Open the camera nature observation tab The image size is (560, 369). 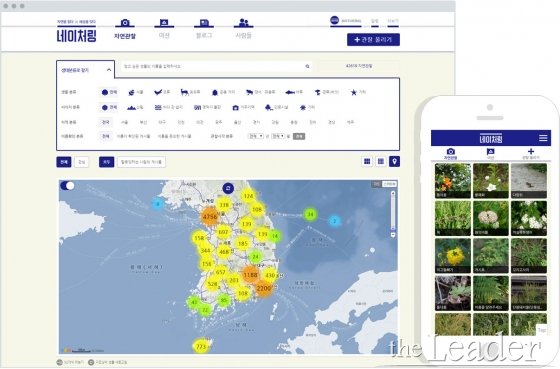tap(125, 29)
